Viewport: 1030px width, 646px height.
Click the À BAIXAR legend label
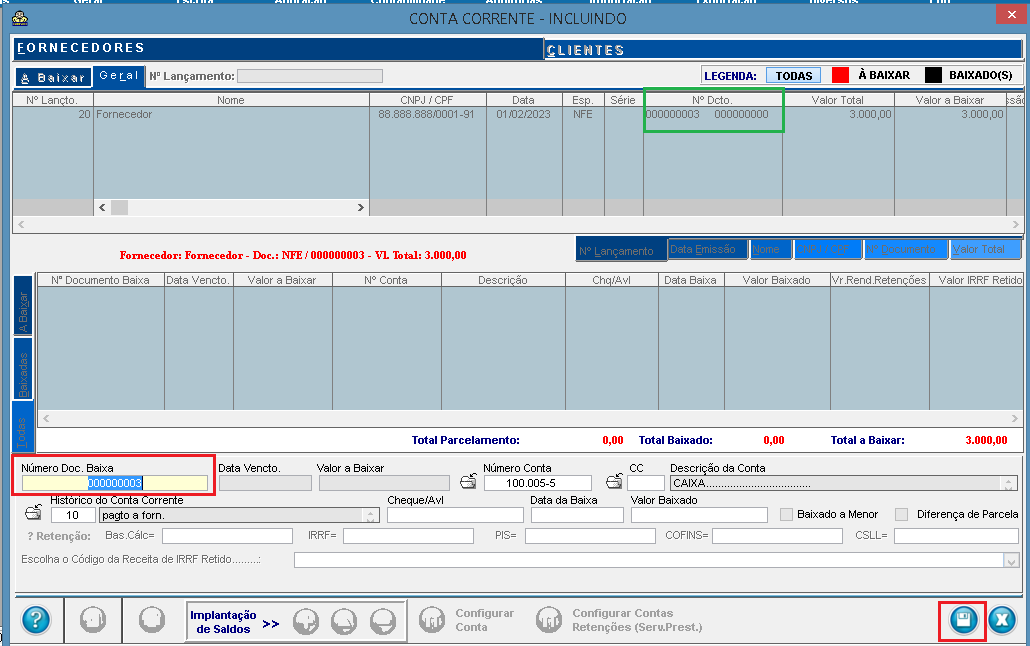[884, 75]
